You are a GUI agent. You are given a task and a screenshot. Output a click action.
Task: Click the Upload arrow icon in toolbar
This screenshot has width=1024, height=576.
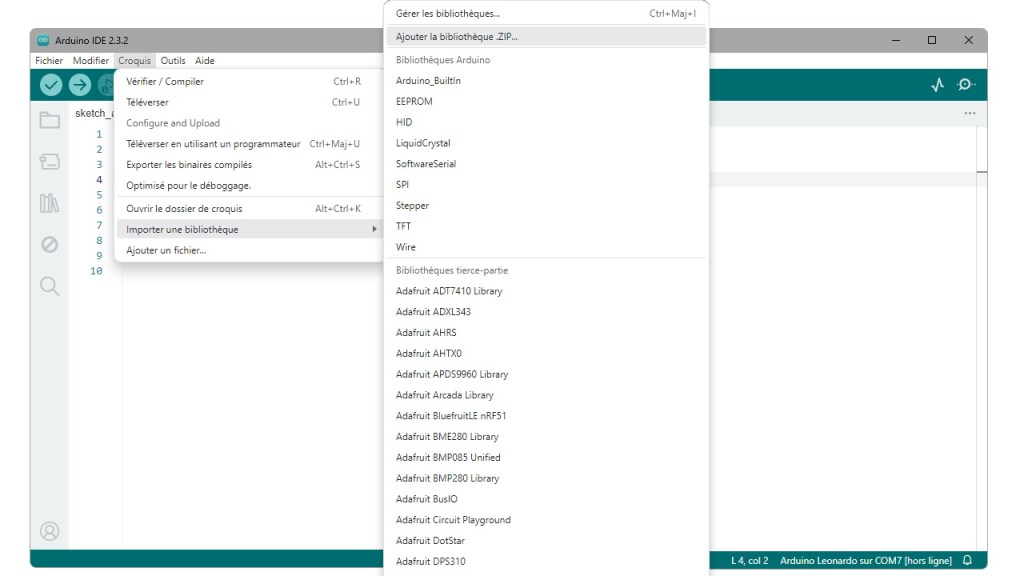coord(79,85)
